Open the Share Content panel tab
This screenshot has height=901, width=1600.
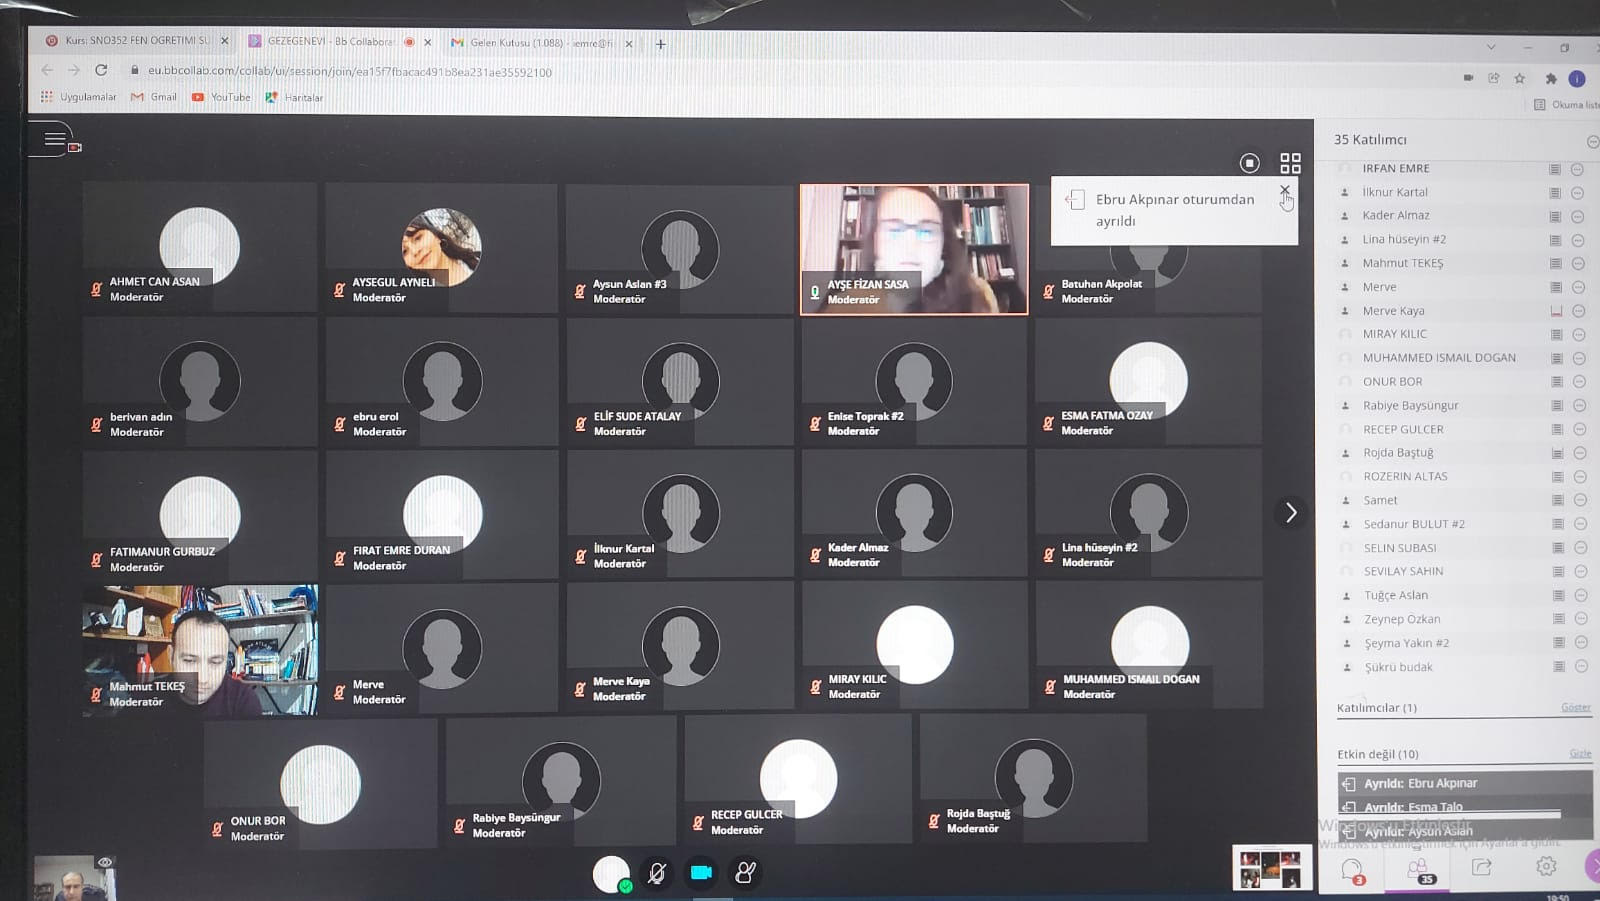1481,867
